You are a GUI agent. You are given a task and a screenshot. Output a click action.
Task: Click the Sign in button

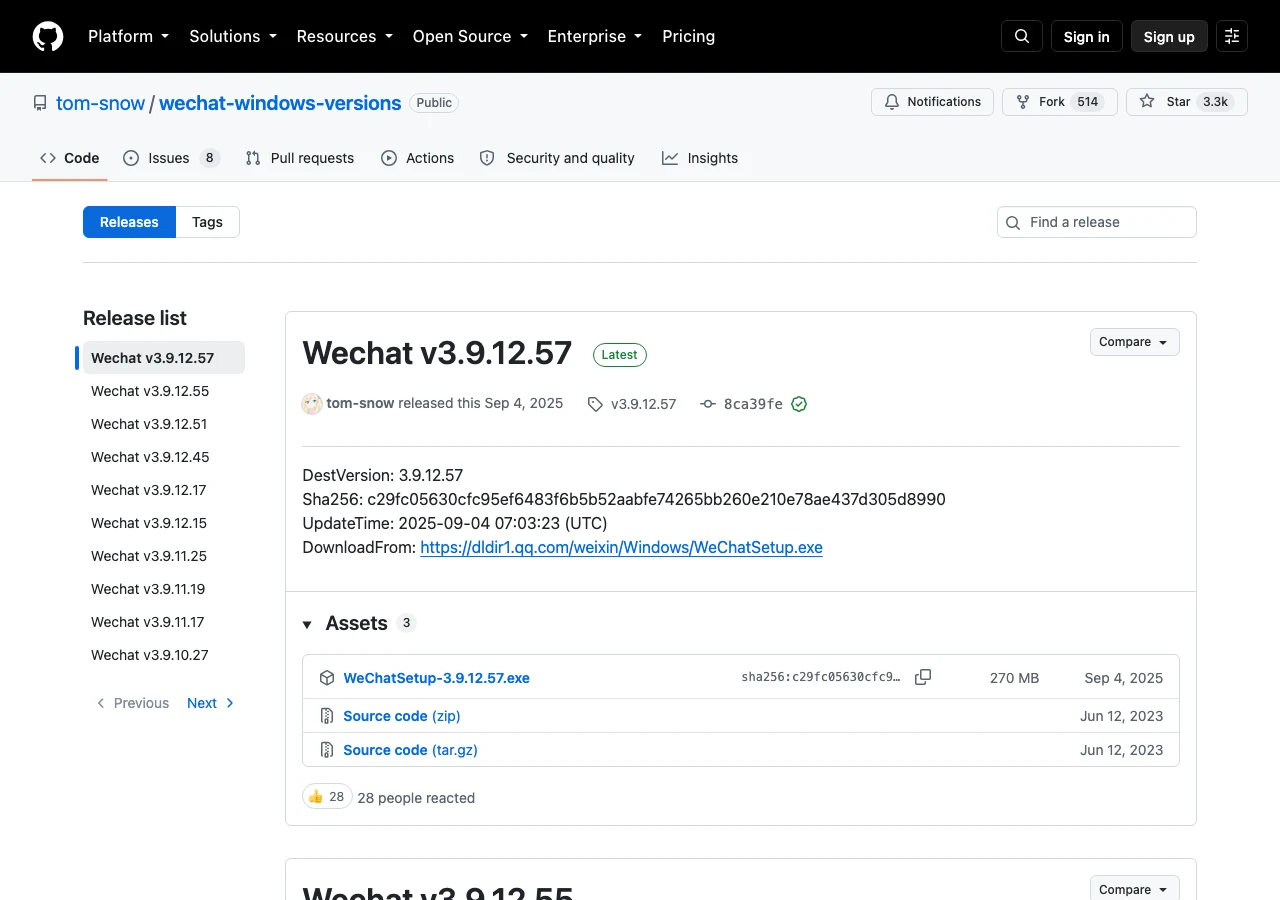(x=1087, y=36)
